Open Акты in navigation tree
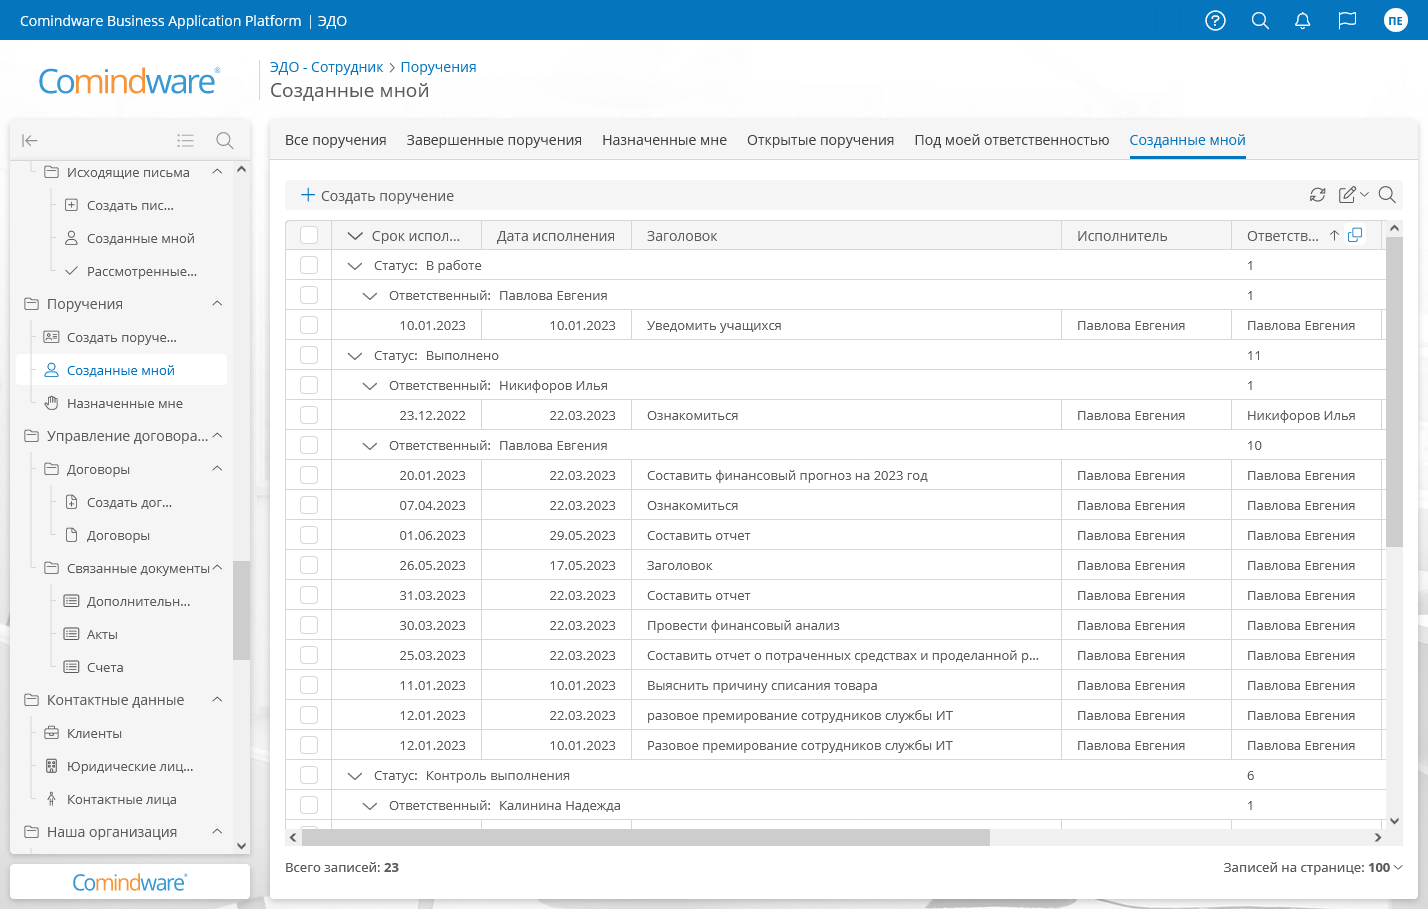 (x=102, y=634)
